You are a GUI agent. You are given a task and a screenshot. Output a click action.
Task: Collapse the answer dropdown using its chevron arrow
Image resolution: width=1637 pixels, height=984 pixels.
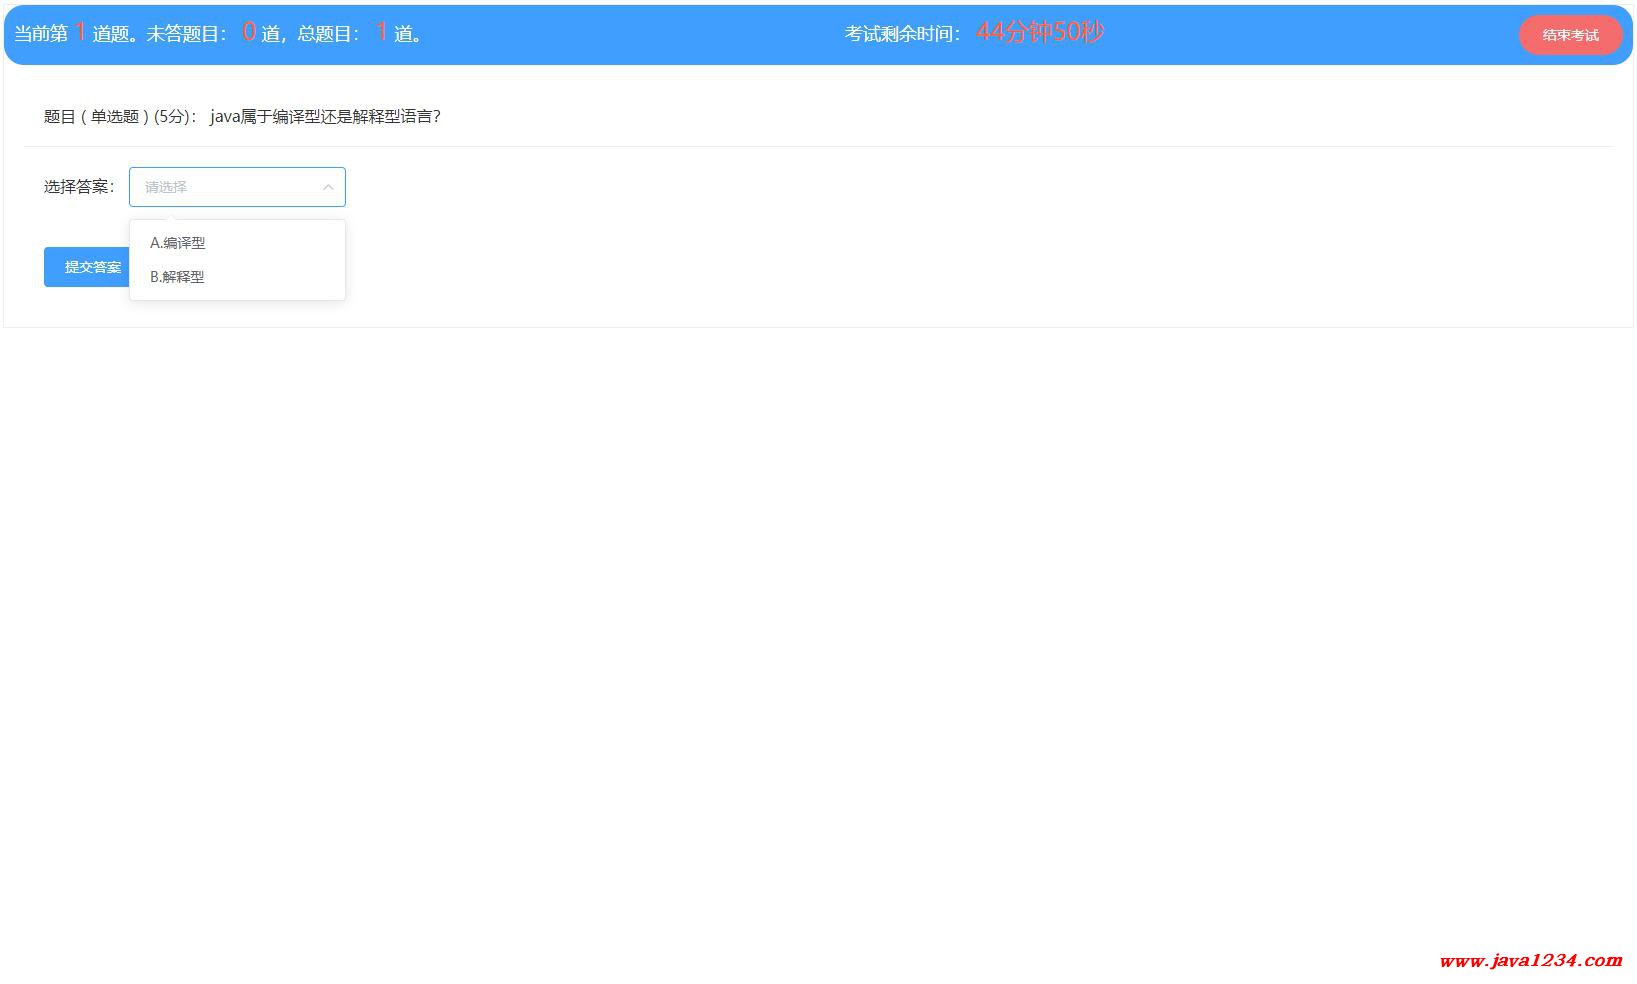click(x=327, y=187)
